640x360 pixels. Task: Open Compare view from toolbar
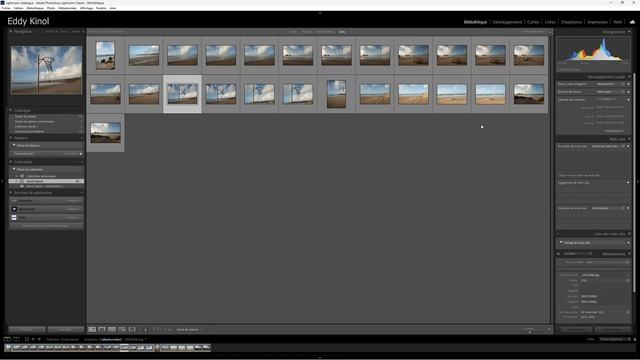point(111,329)
